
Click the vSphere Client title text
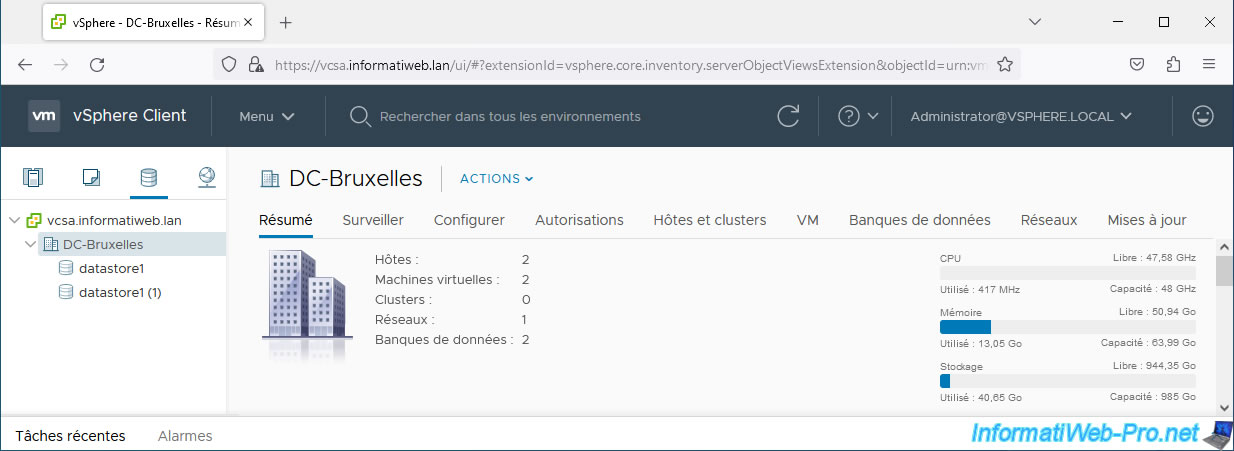130,116
